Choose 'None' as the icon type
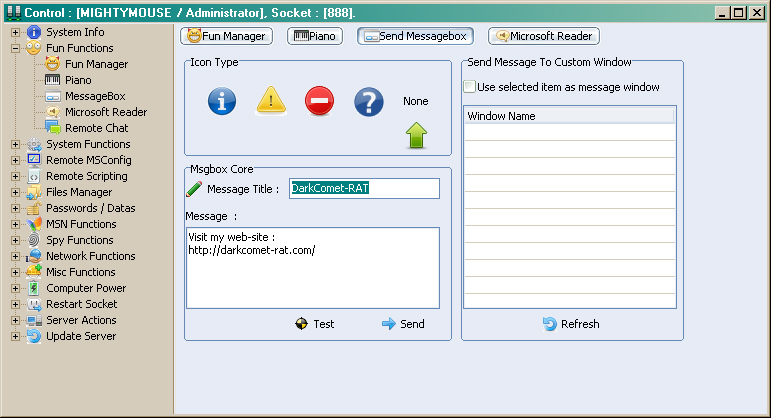 click(415, 101)
